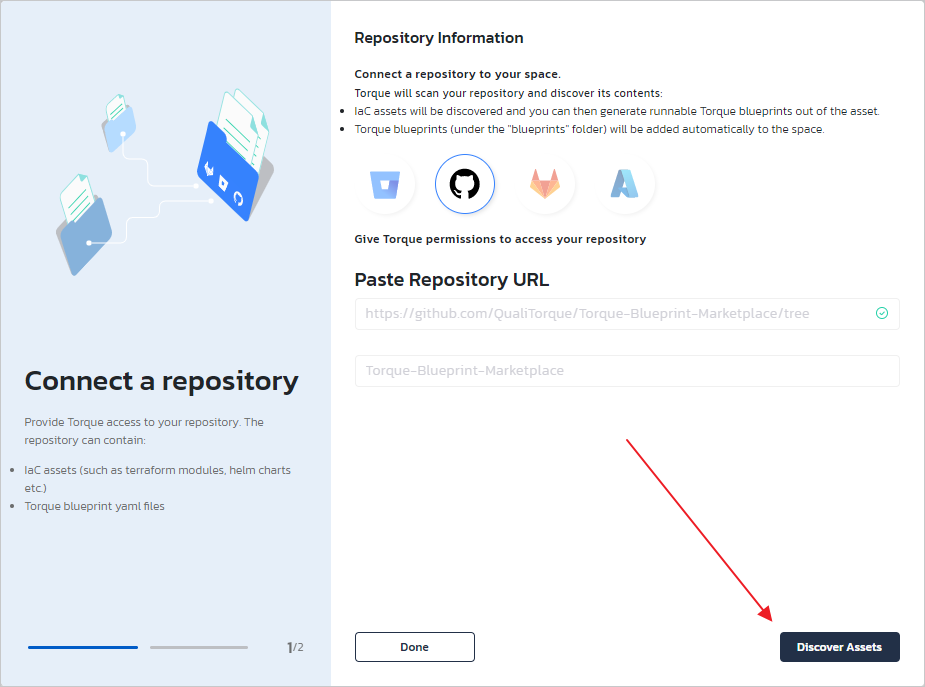The image size is (925, 687).
Task: Click the Paste Repository URL label
Action: [x=452, y=280]
